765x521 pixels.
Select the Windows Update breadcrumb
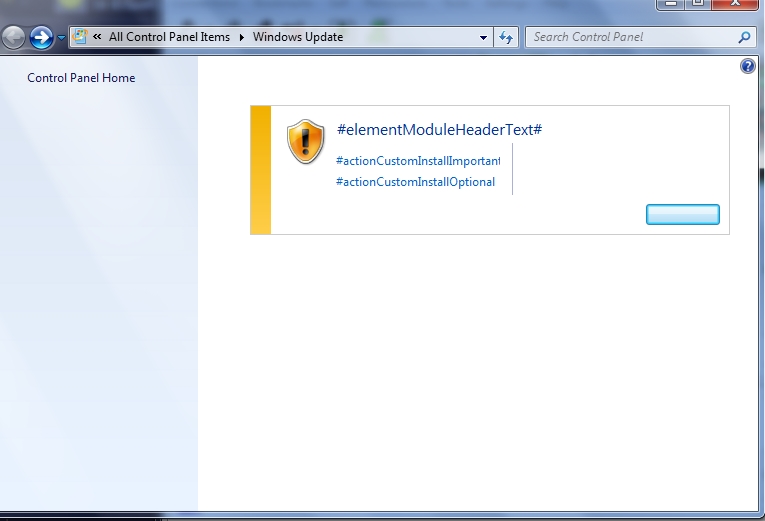(x=298, y=37)
